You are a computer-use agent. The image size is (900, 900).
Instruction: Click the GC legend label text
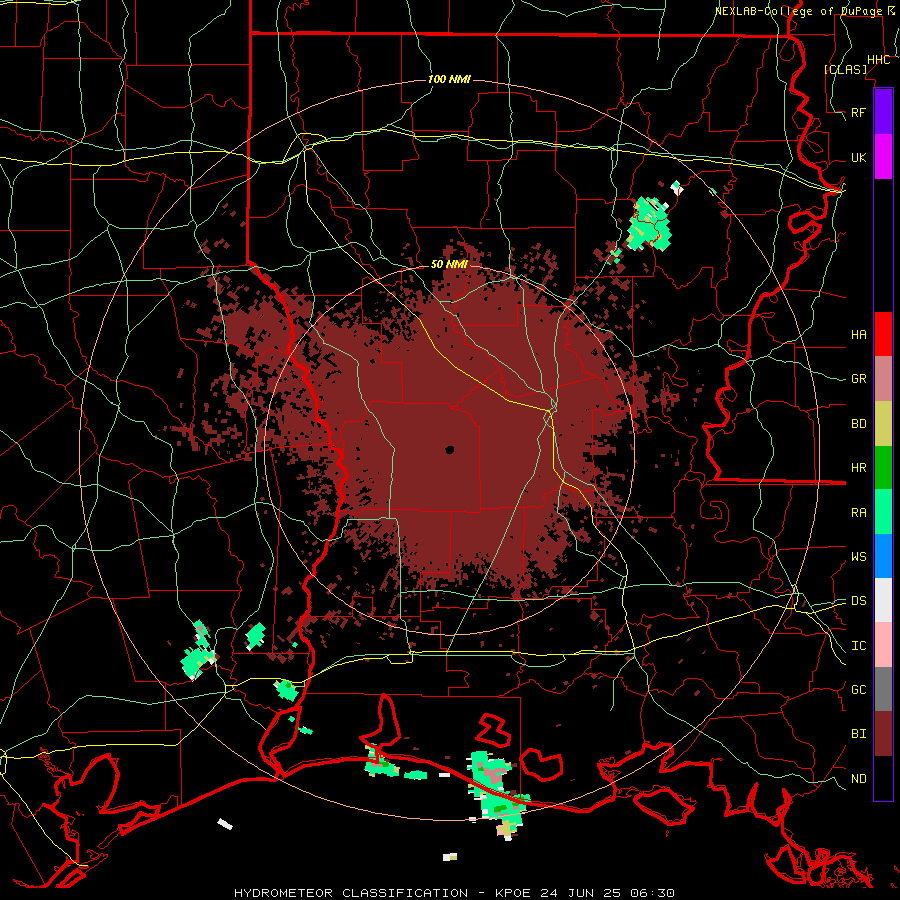858,689
